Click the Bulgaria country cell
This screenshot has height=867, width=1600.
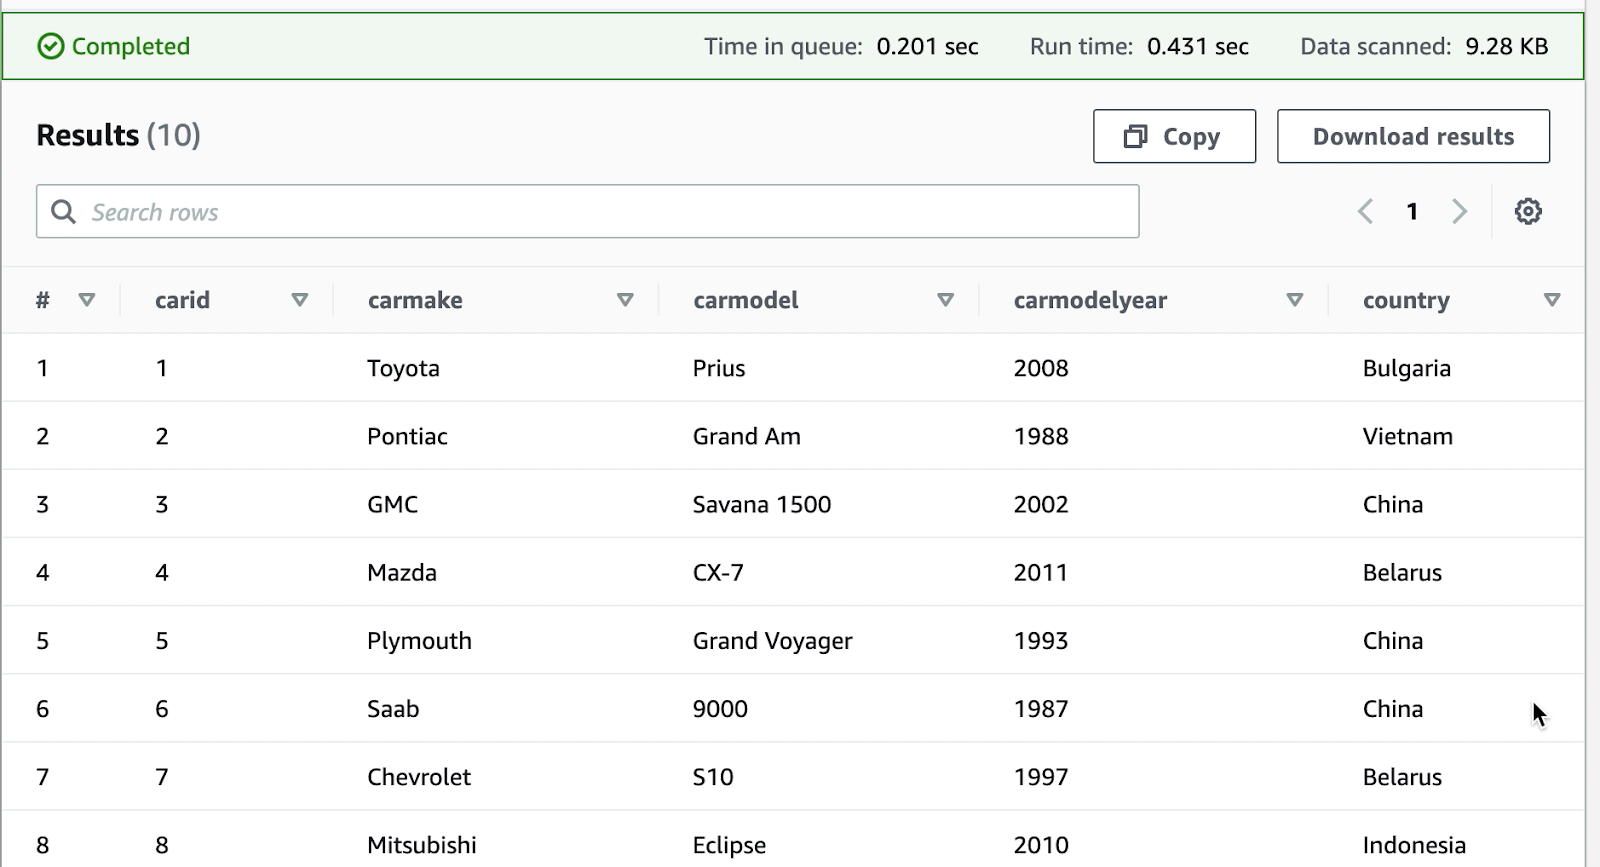[x=1406, y=368]
